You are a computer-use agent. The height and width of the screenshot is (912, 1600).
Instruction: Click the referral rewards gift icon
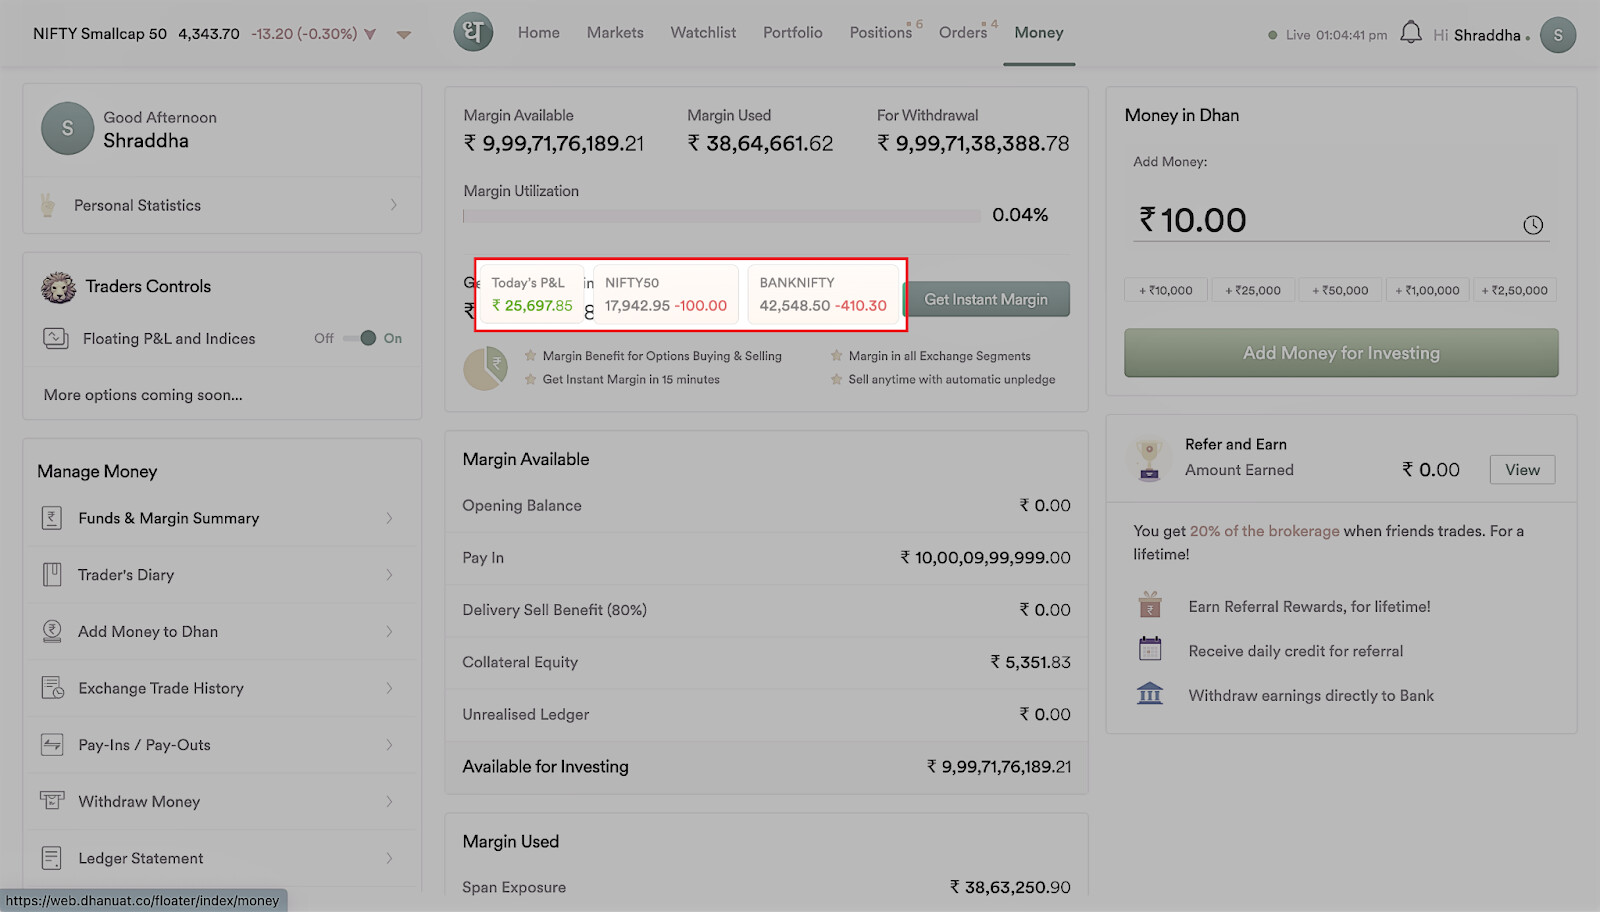[1150, 605]
